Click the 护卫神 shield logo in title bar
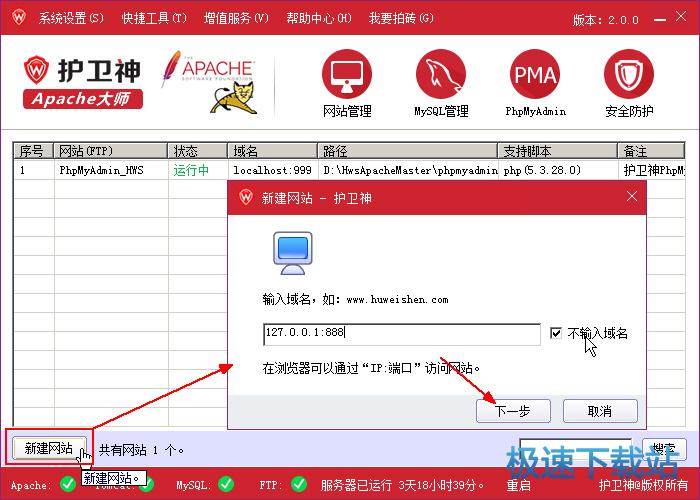The image size is (700, 500). [19, 17]
